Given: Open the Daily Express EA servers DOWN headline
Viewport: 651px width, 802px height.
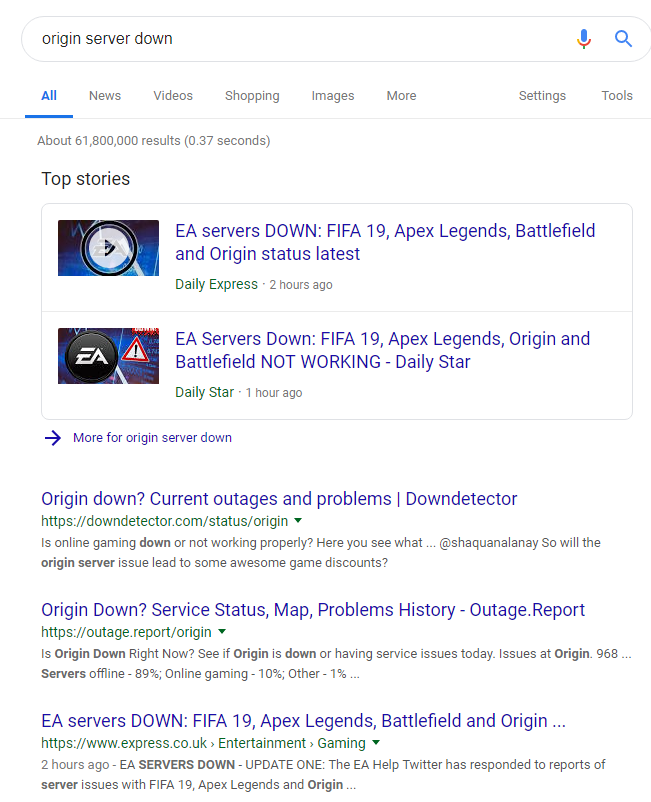Looking at the screenshot, I should pos(385,242).
